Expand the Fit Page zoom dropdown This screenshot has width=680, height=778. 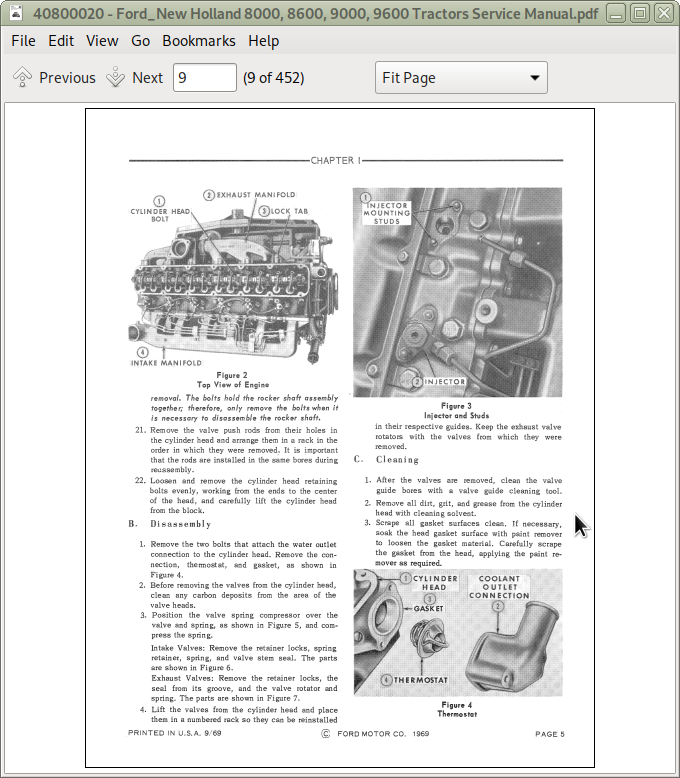(x=461, y=77)
